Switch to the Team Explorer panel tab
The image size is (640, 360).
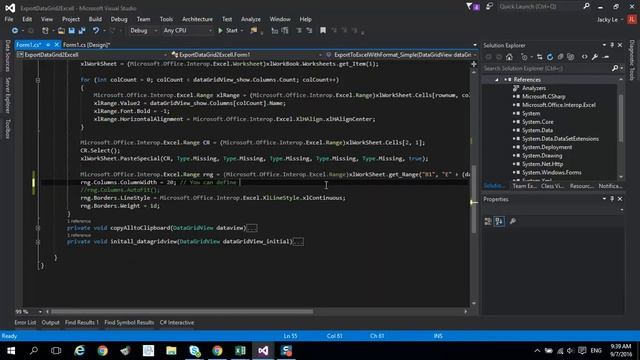[x=524, y=186]
